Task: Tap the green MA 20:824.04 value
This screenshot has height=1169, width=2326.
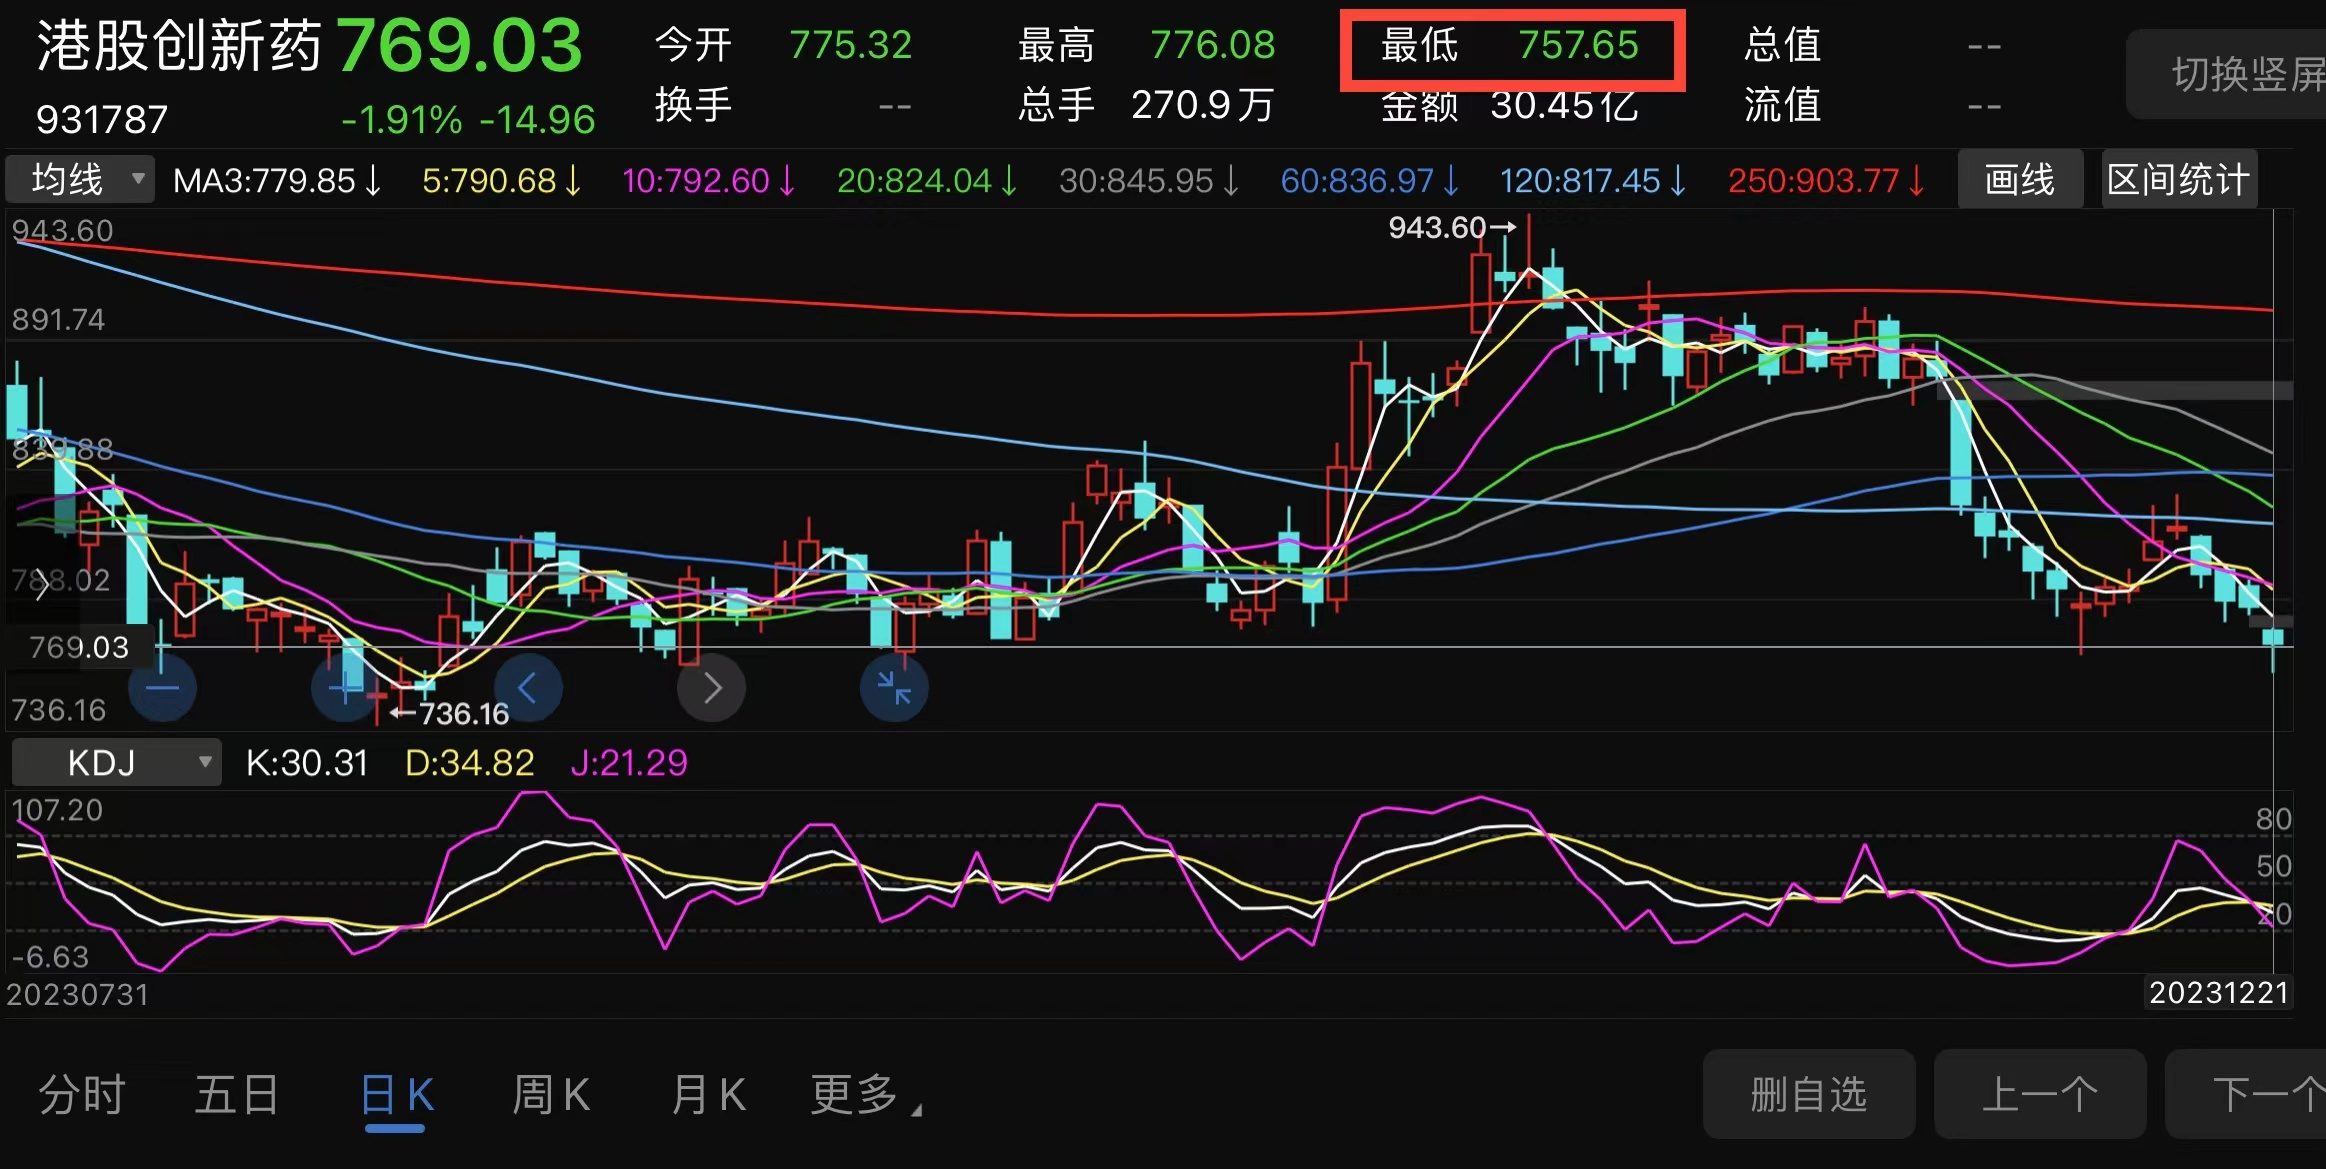Action: [927, 181]
